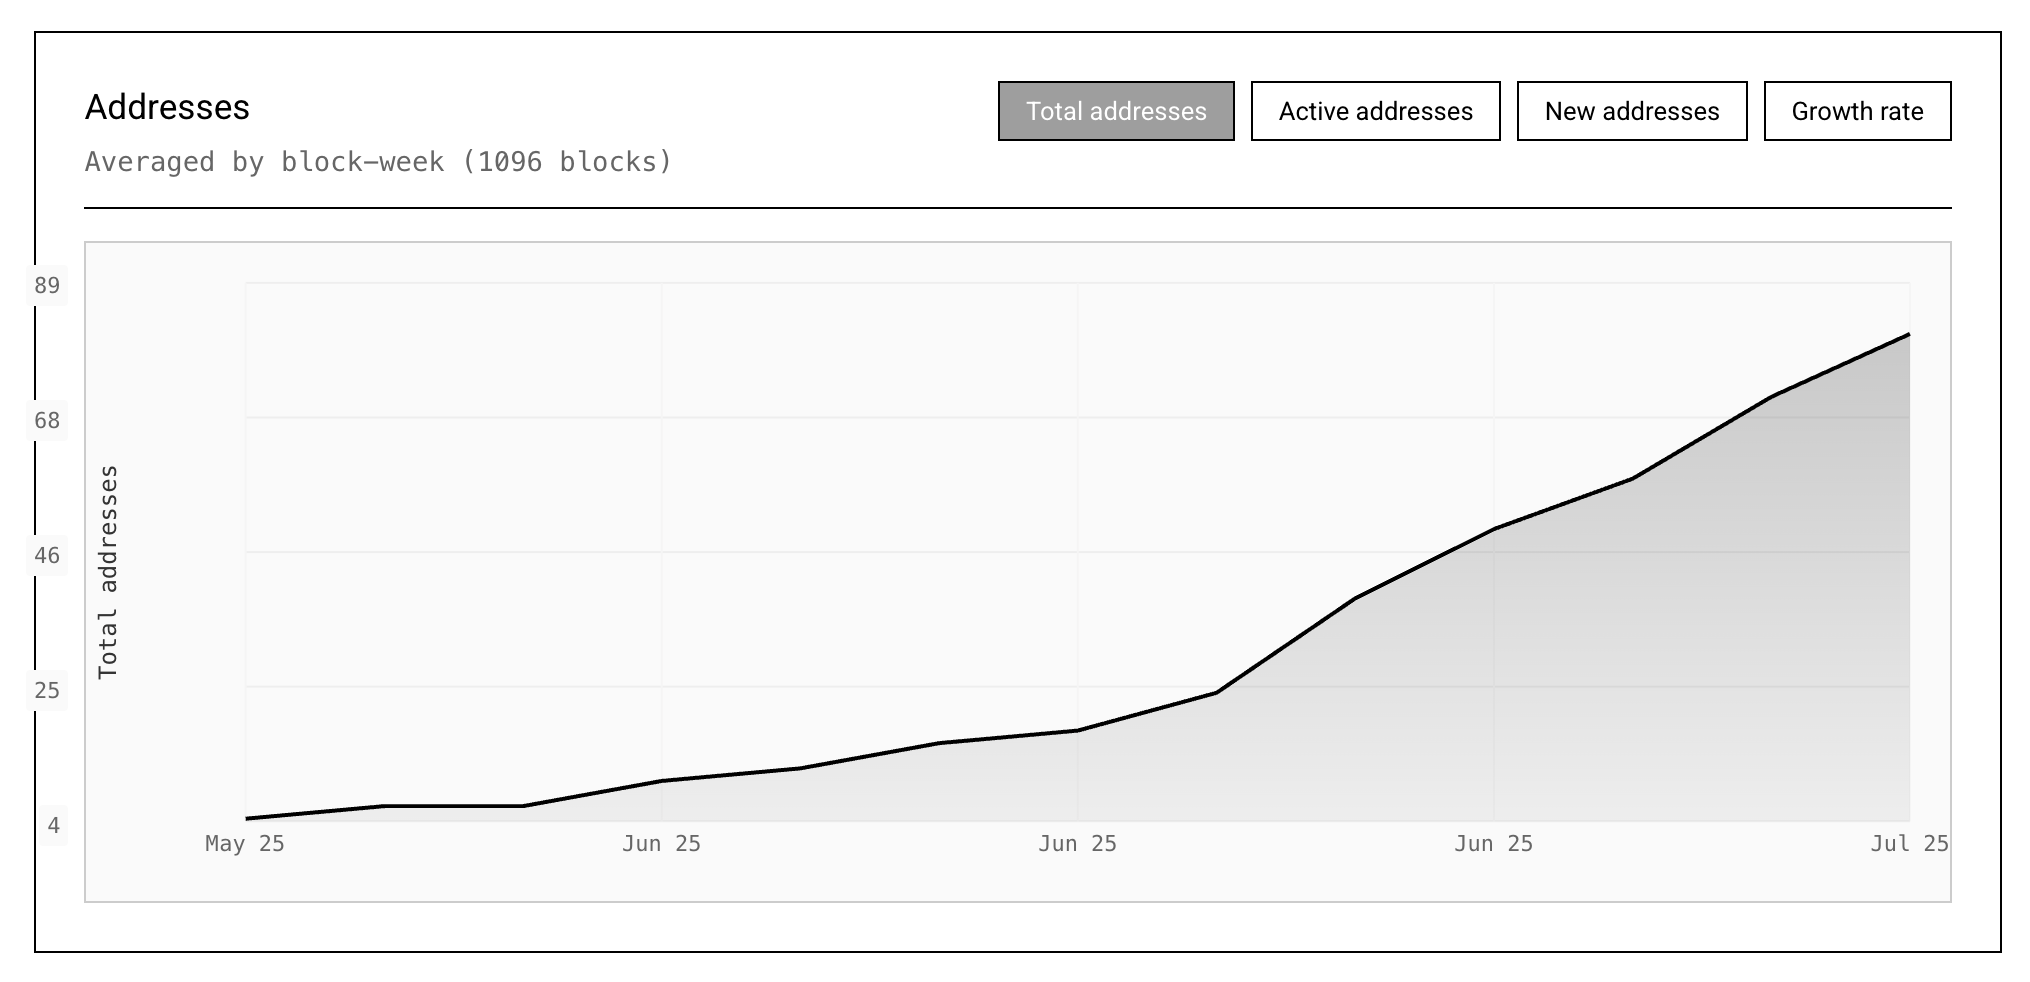The width and height of the screenshot is (2030, 982).
Task: Click the divider line below the header
Action: click(1017, 208)
